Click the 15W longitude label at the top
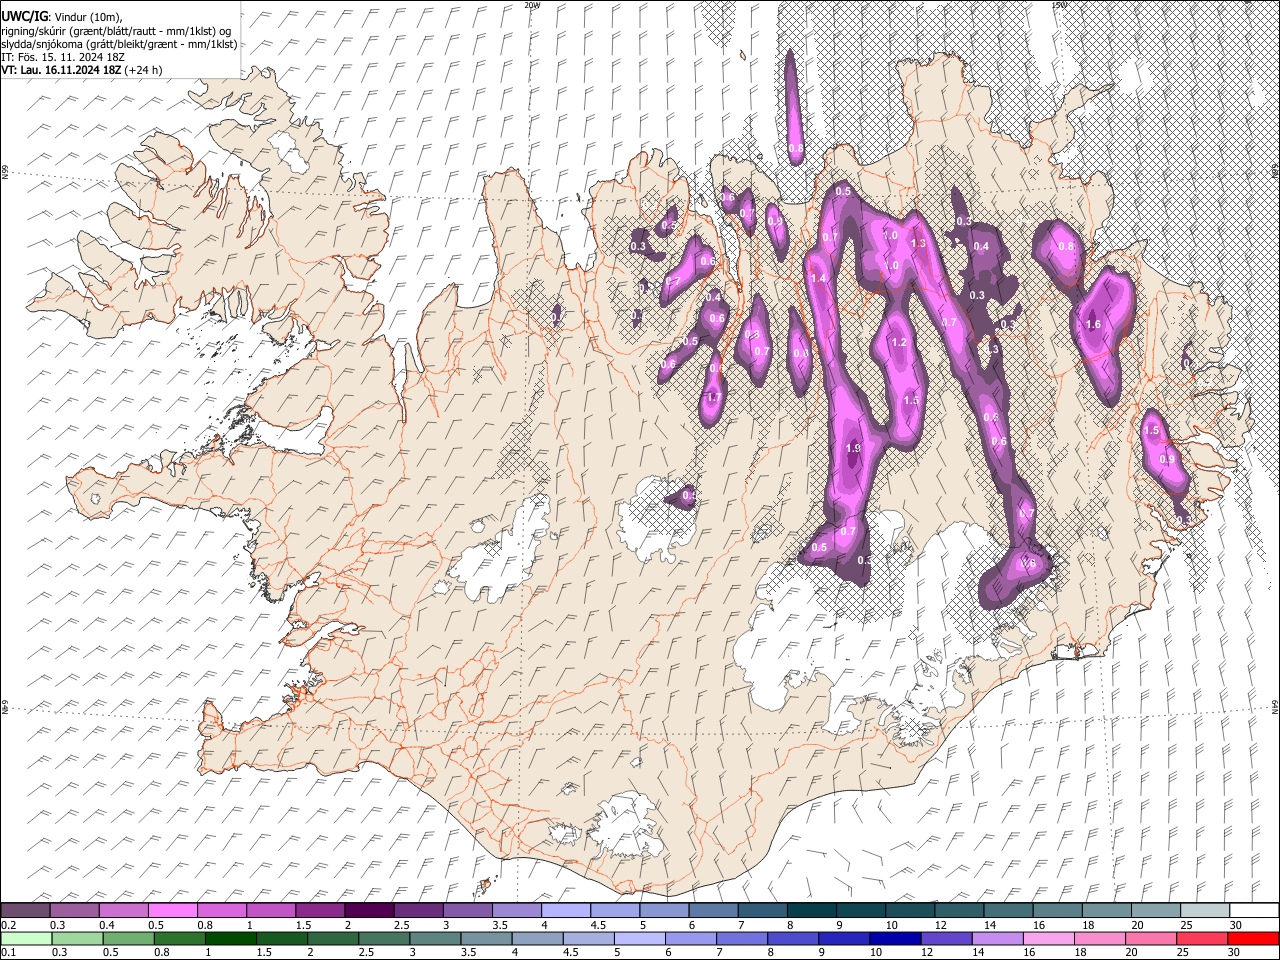 point(1058,5)
